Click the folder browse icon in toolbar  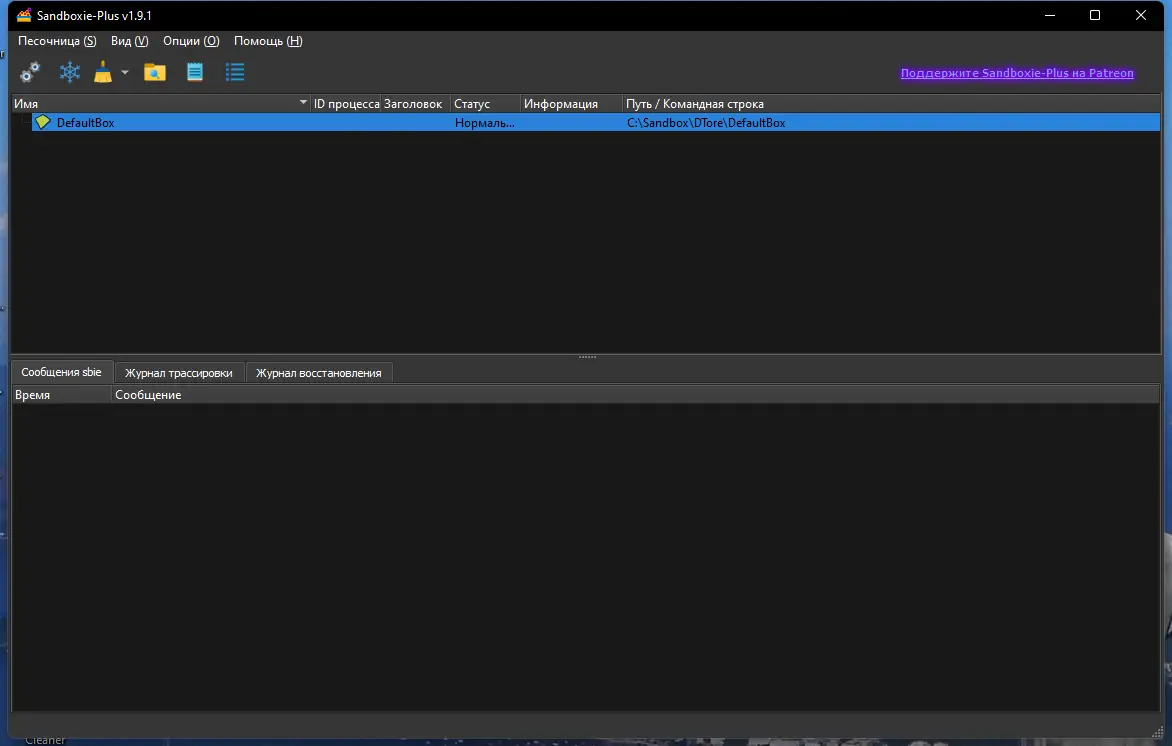[x=155, y=73]
